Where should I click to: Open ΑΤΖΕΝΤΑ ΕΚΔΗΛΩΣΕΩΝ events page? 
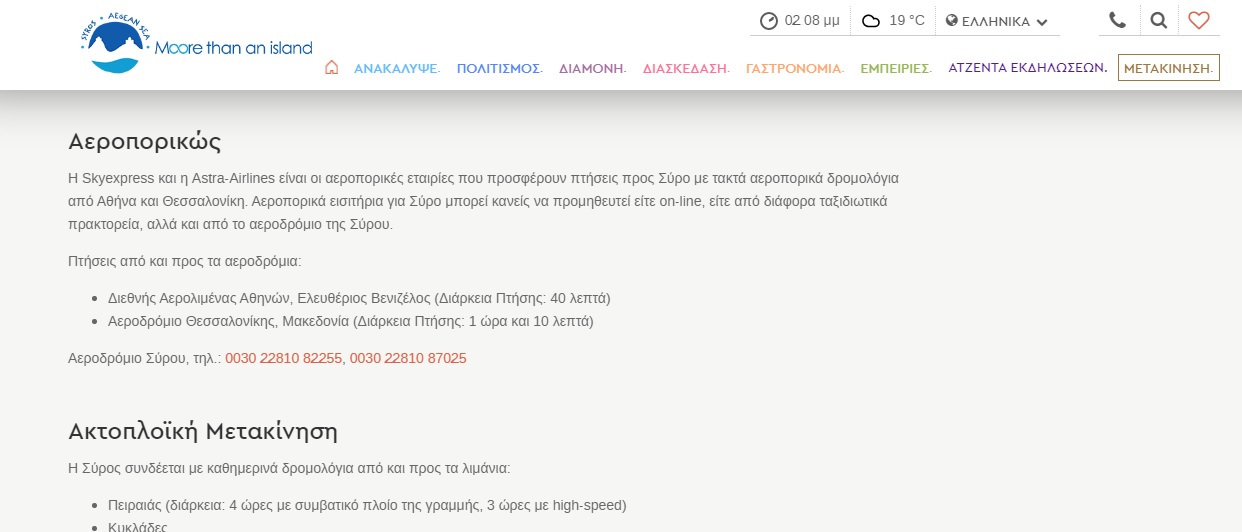tap(1027, 68)
